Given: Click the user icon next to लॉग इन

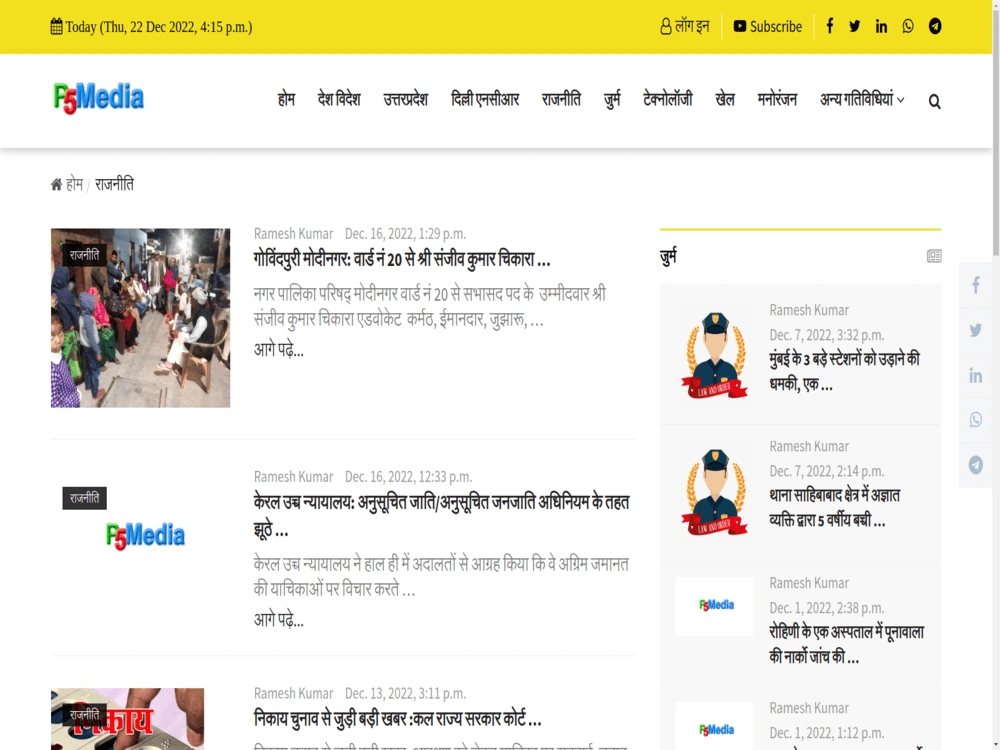Looking at the screenshot, I should [x=665, y=27].
